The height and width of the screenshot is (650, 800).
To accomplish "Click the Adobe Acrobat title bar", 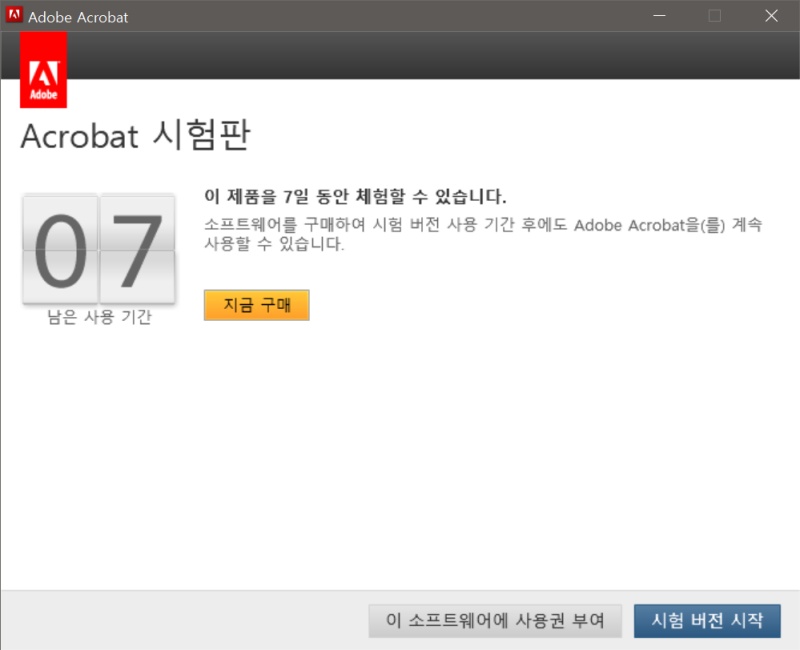I will (x=350, y=16).
